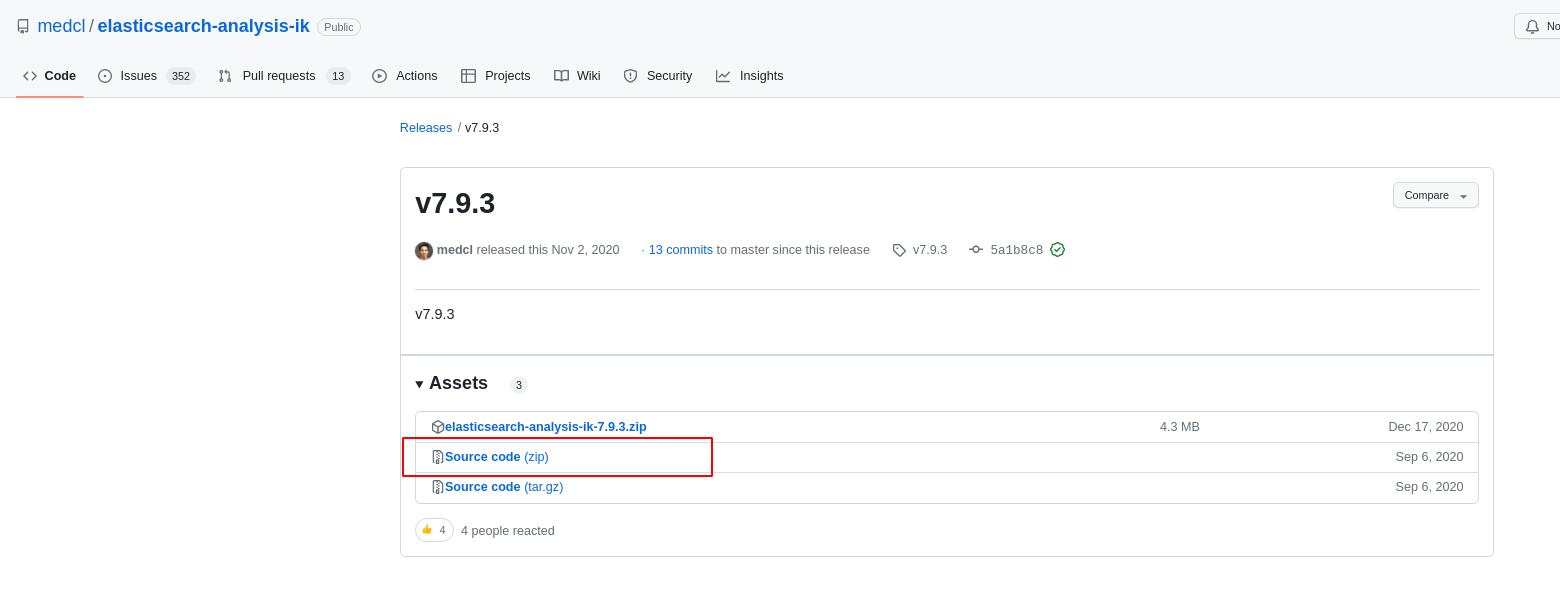Click the zip file icon beside Source code (zip)
1560x602 pixels.
click(437, 457)
